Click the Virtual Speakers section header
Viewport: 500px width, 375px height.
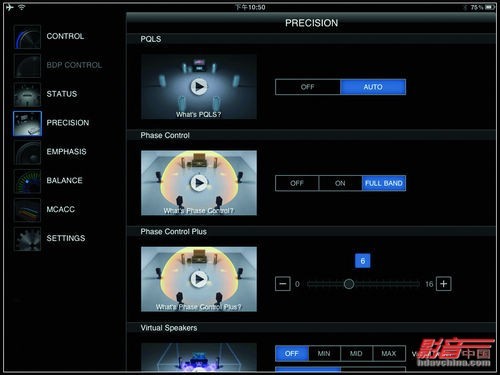311,328
